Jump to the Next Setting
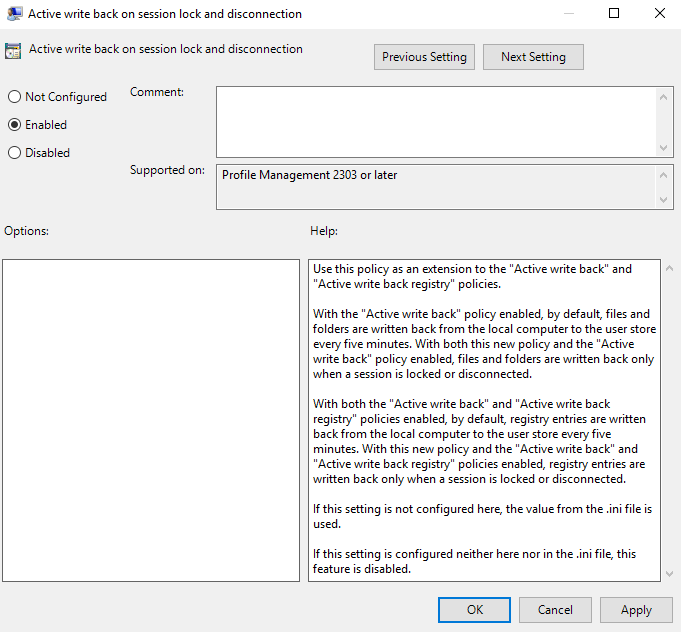Image resolution: width=681 pixels, height=632 pixels. [533, 57]
